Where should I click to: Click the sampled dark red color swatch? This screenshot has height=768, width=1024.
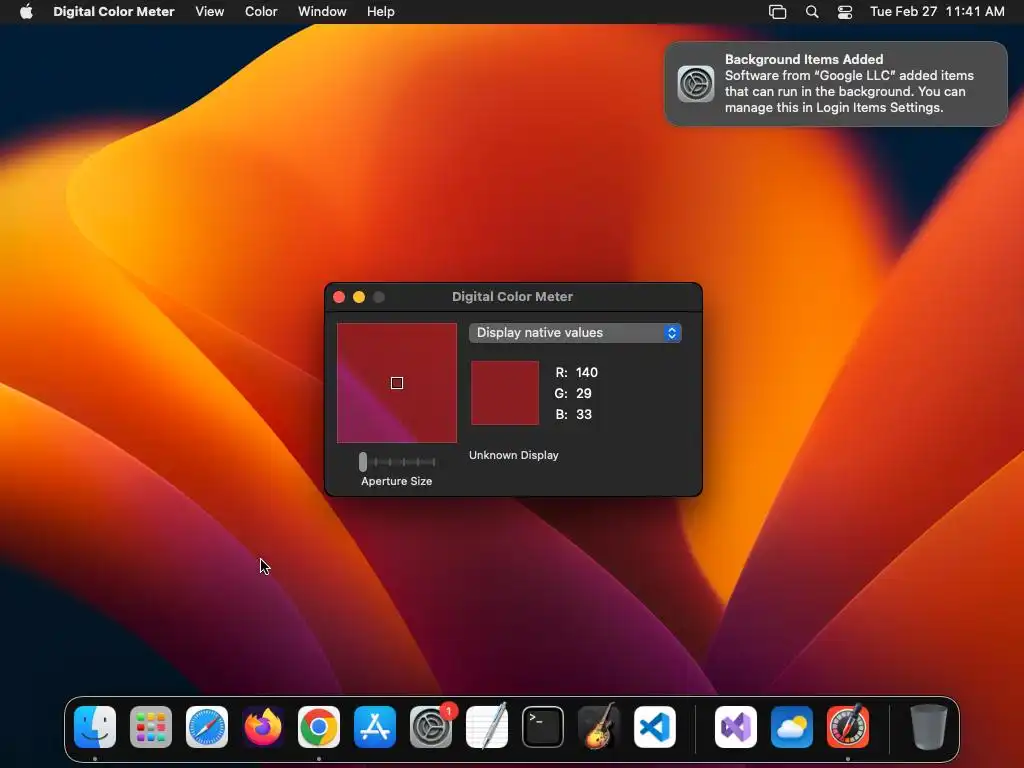click(x=505, y=393)
